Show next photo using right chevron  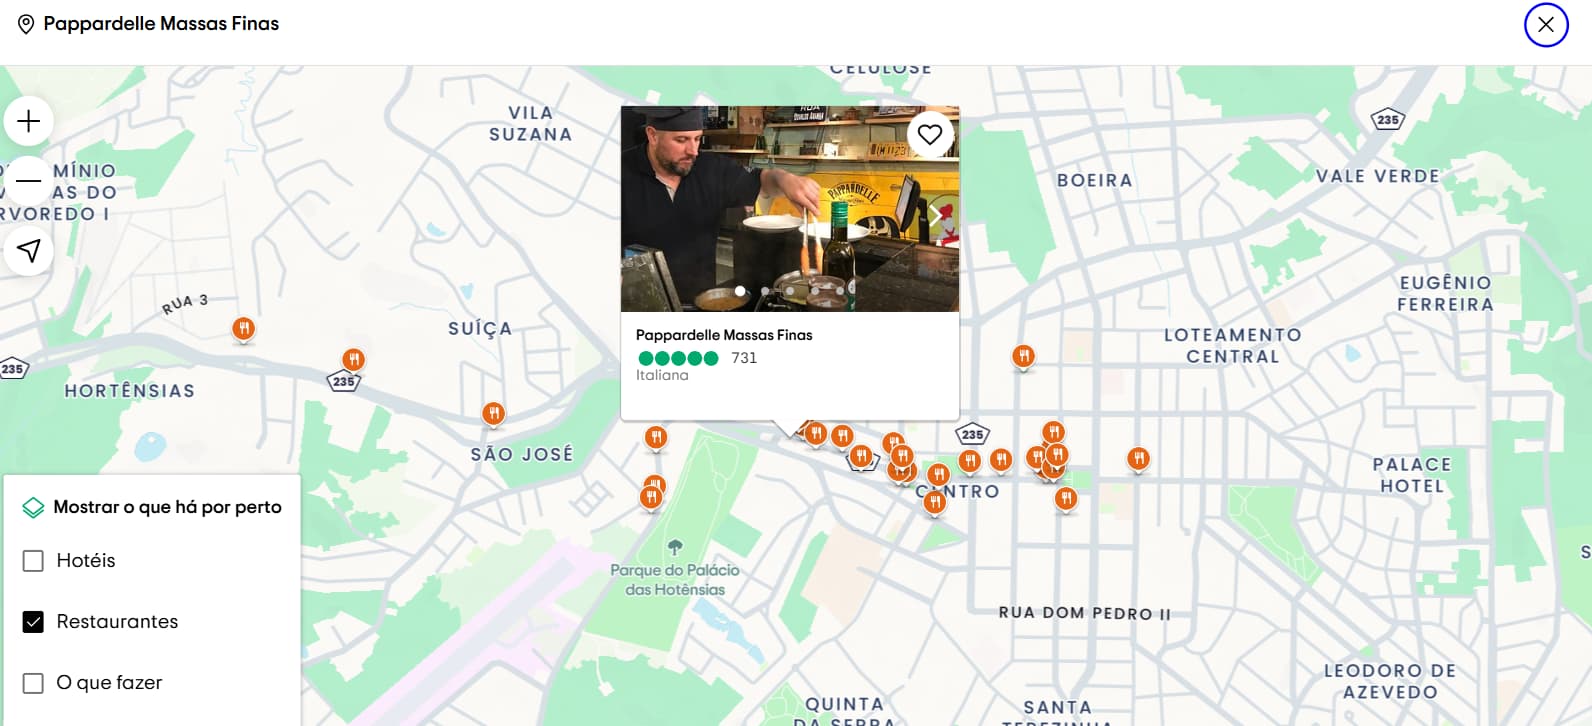[936, 215]
